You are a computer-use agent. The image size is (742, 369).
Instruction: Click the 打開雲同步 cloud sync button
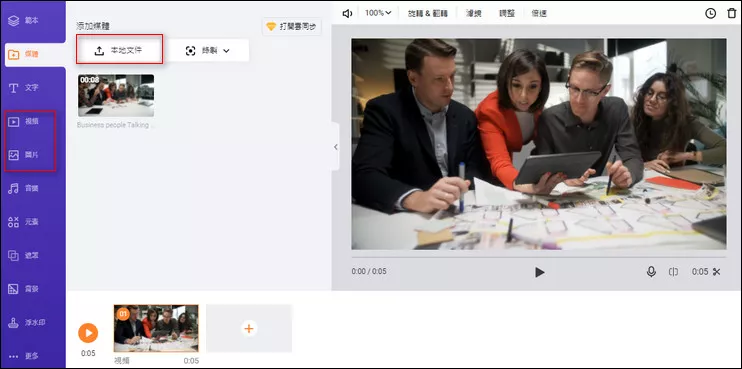tap(292, 27)
